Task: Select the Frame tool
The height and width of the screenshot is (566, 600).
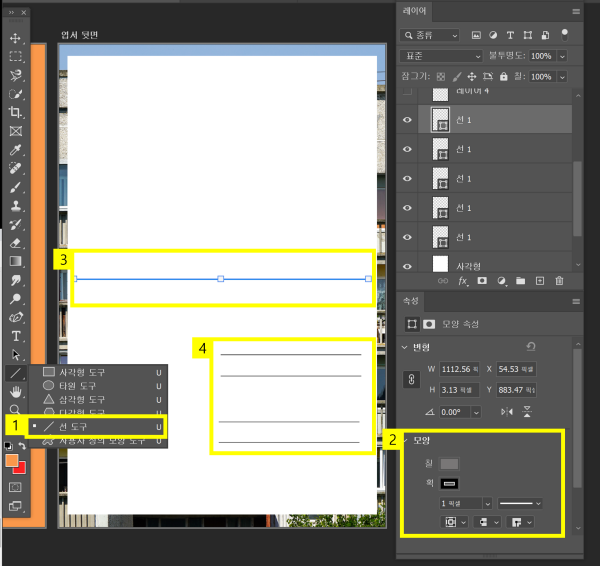Action: click(x=15, y=131)
